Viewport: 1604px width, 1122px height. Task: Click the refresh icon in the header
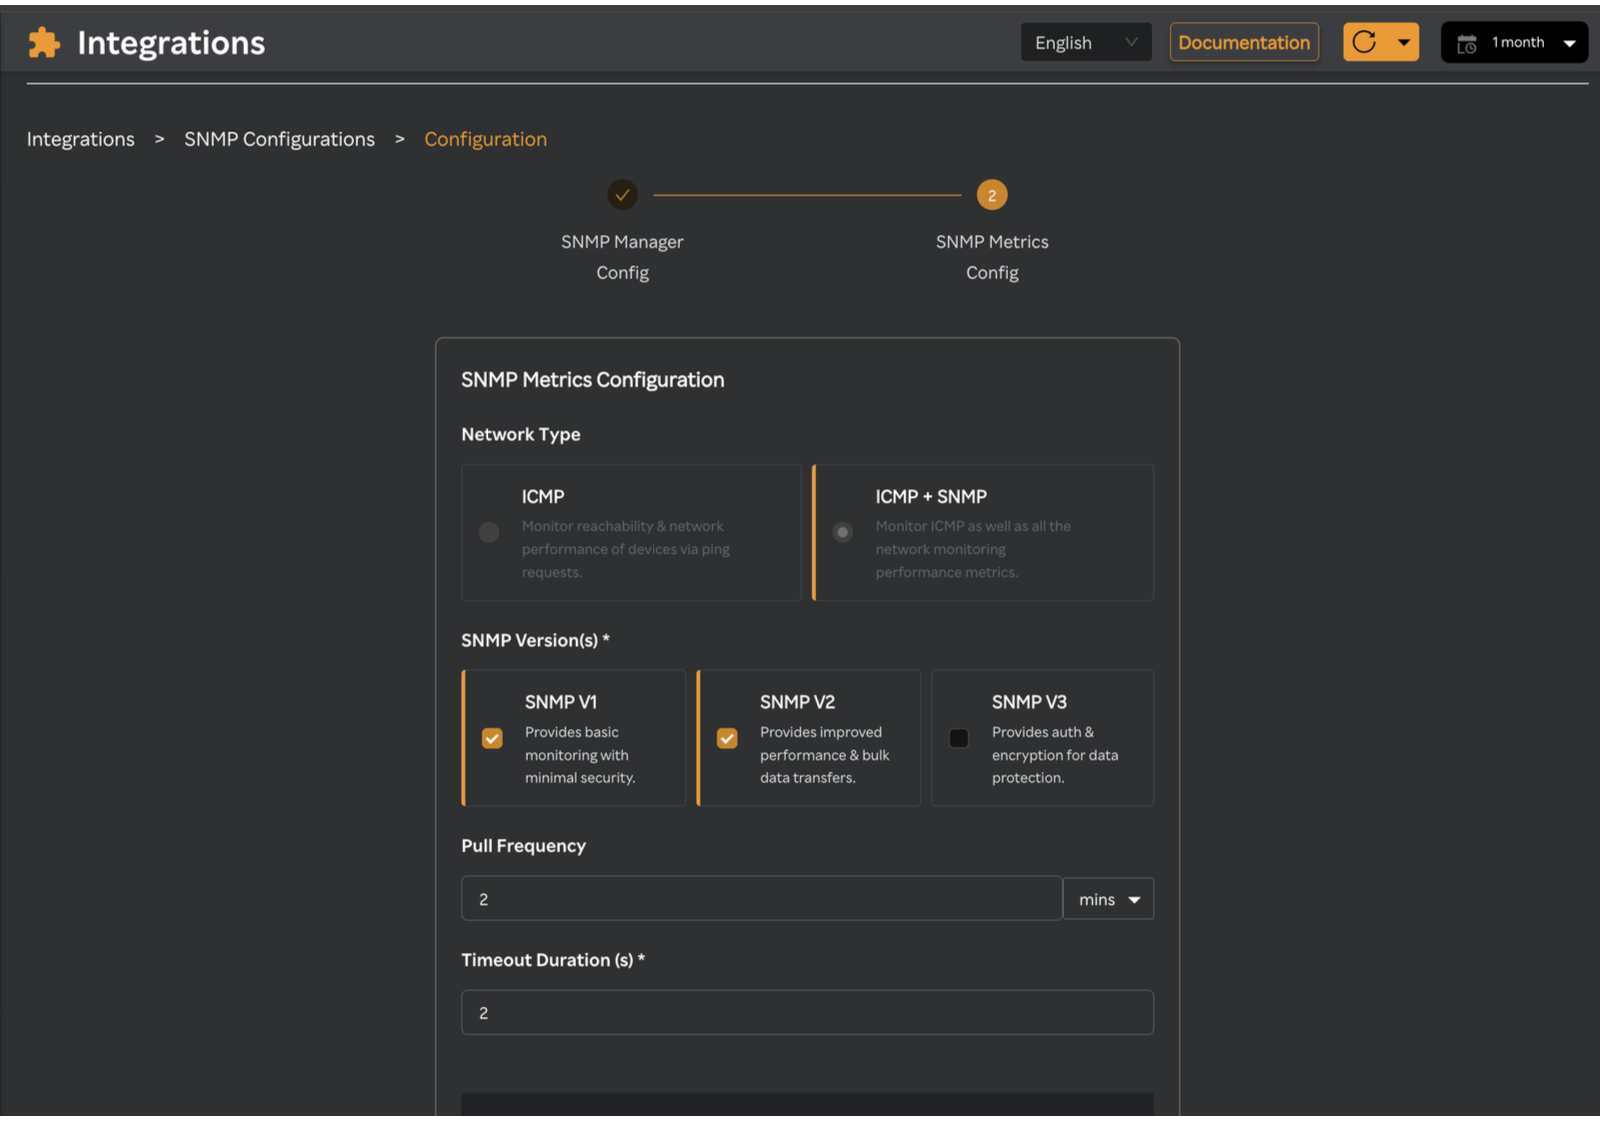1365,42
